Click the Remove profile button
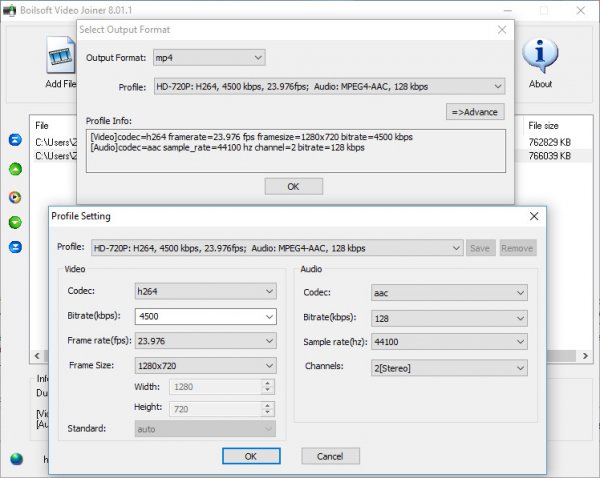Image resolution: width=600 pixels, height=478 pixels. [x=518, y=248]
